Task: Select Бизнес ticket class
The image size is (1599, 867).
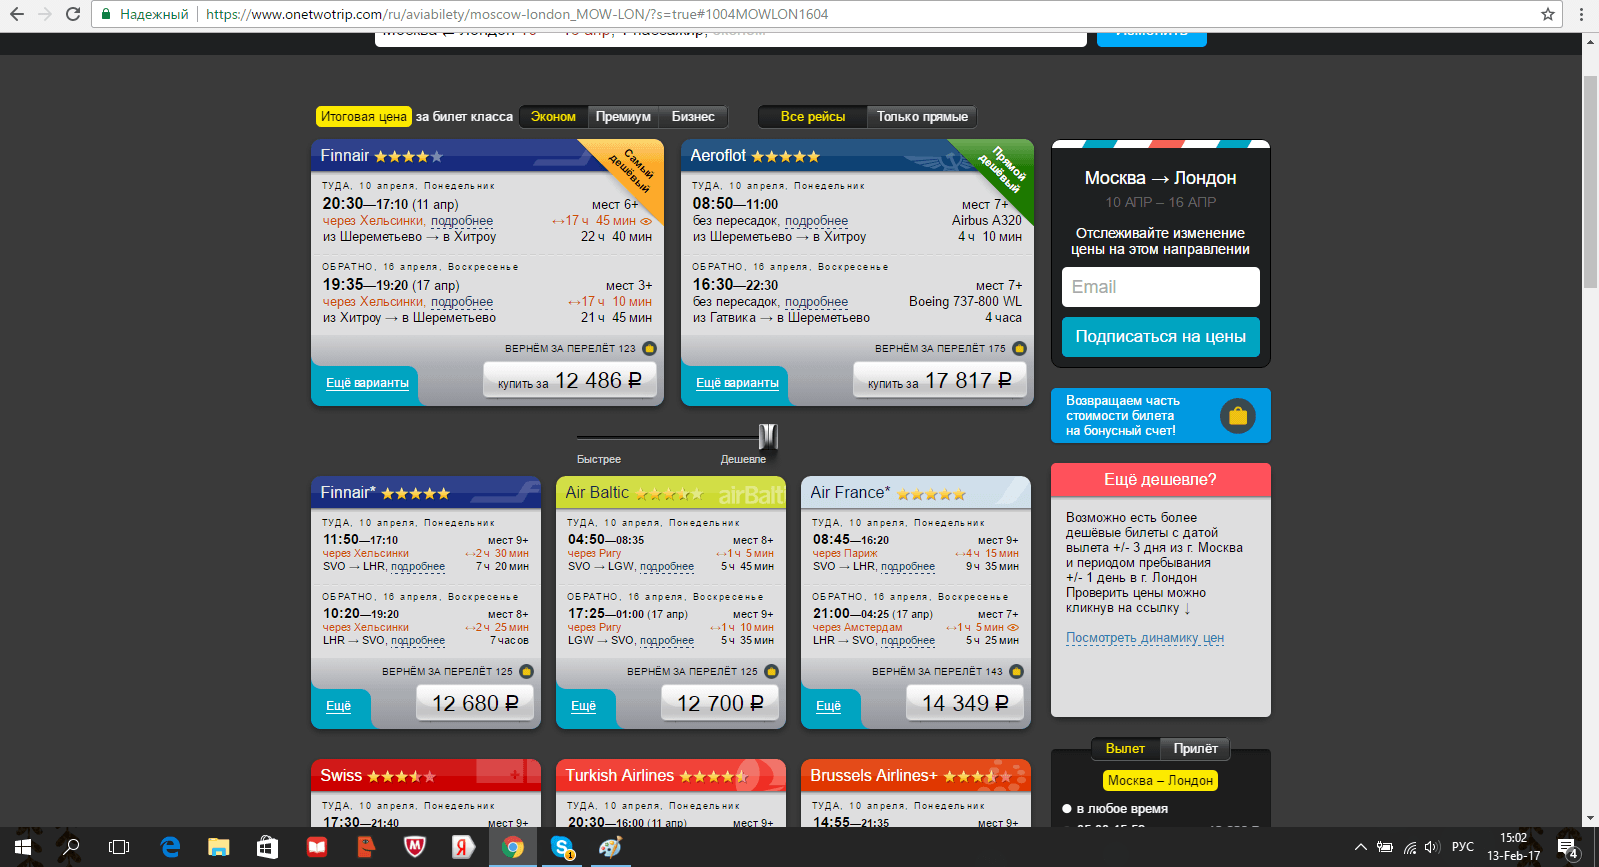Action: [x=693, y=117]
